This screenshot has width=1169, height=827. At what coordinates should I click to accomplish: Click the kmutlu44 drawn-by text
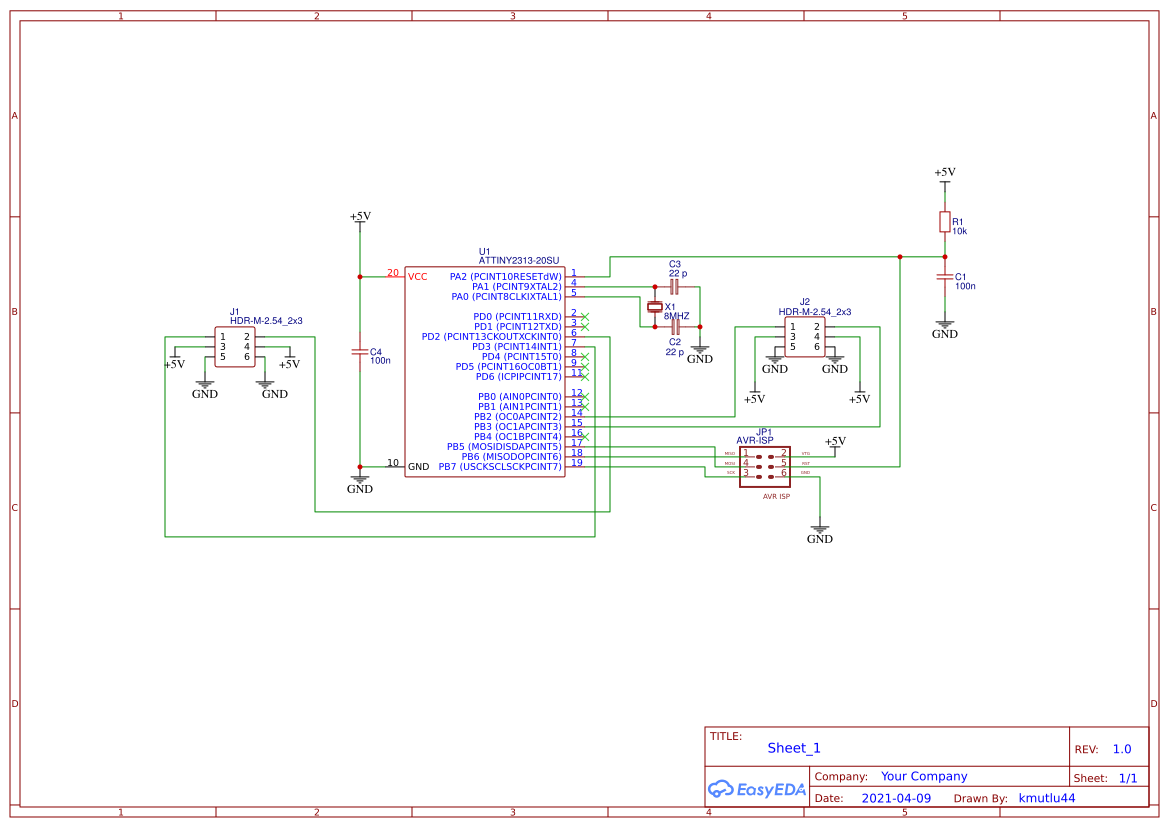(x=1047, y=798)
